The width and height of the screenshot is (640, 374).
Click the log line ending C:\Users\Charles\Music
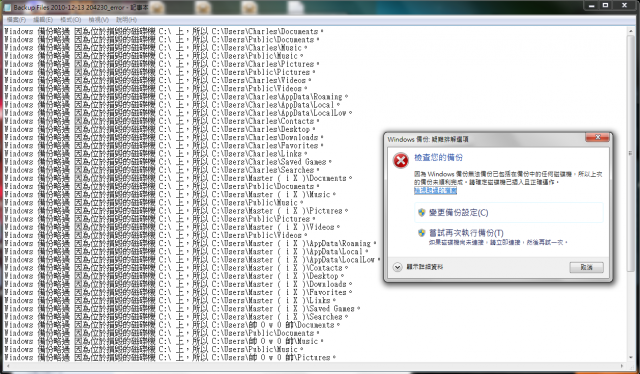156,48
